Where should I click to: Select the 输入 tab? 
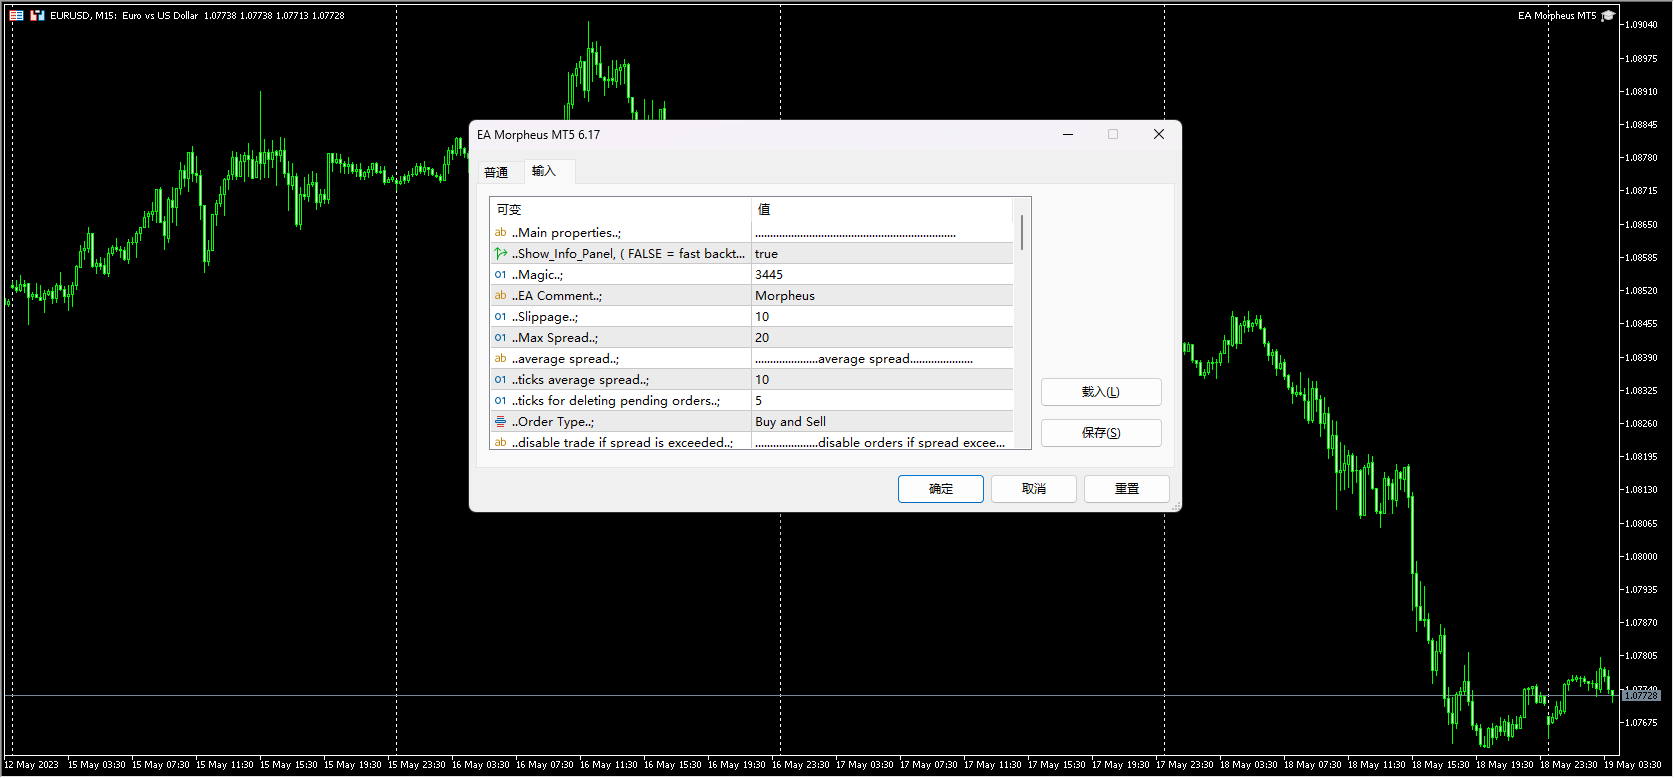click(x=543, y=171)
